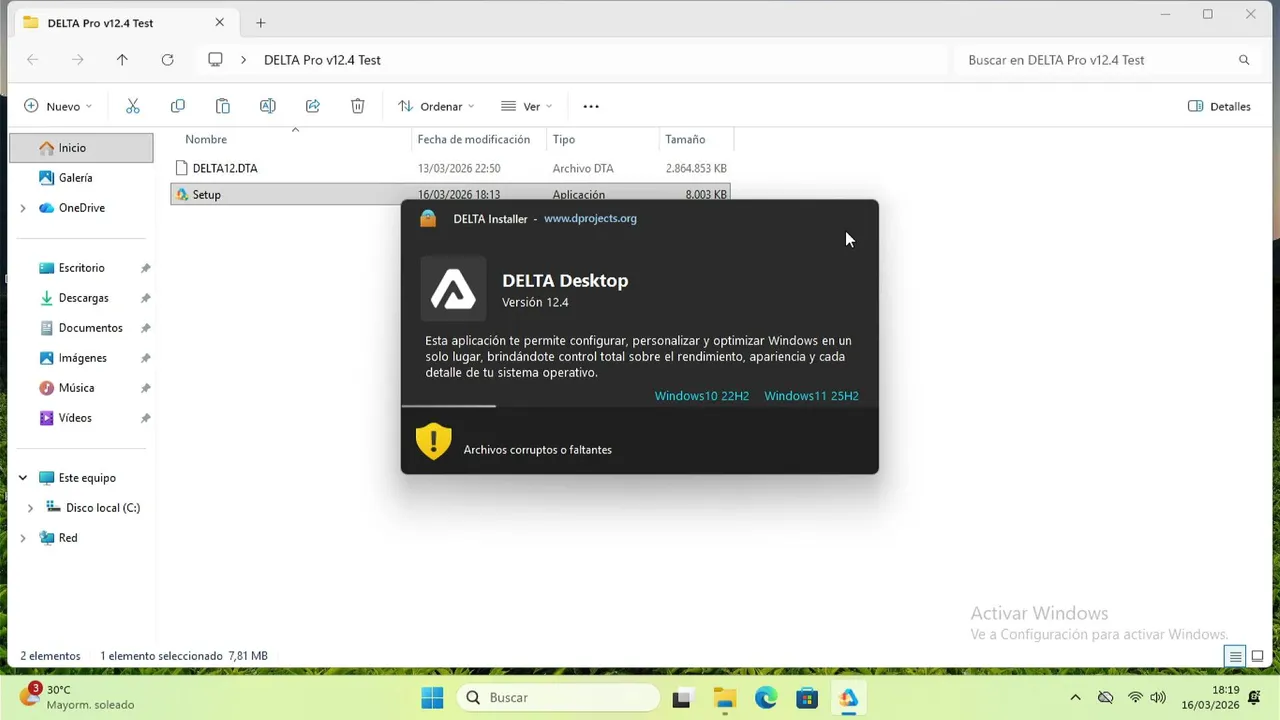Open the Windows Start button
Image resolution: width=1280 pixels, height=720 pixels.
(432, 698)
